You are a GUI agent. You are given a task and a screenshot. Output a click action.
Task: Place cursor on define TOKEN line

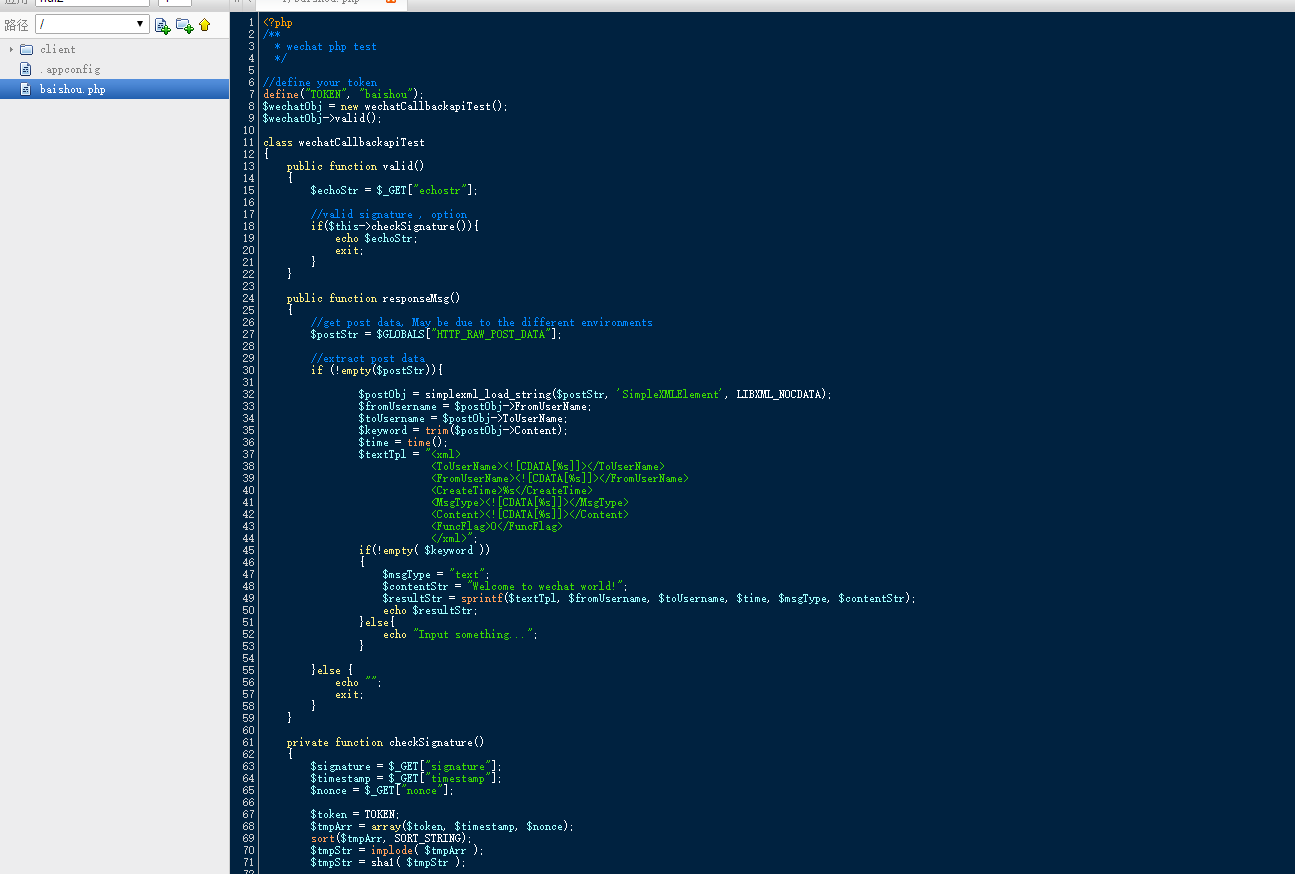(x=343, y=94)
